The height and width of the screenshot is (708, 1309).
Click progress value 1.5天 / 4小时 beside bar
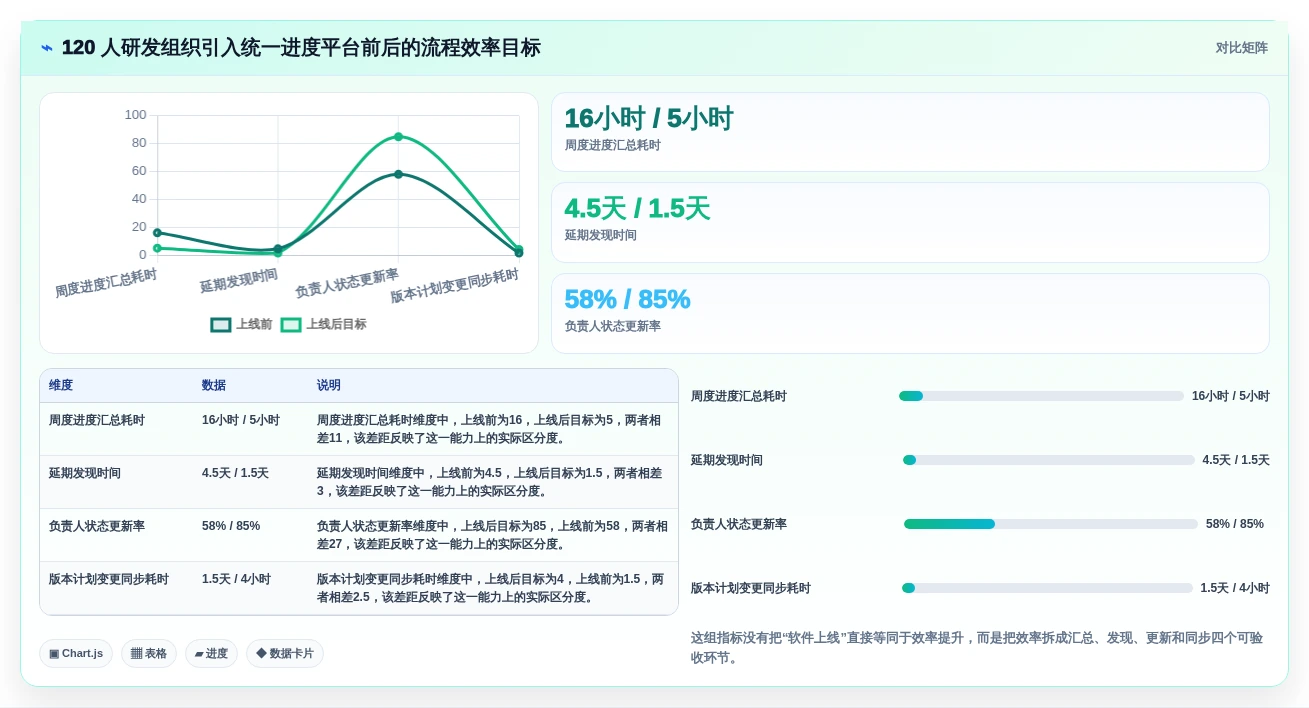pyautogui.click(x=1235, y=588)
